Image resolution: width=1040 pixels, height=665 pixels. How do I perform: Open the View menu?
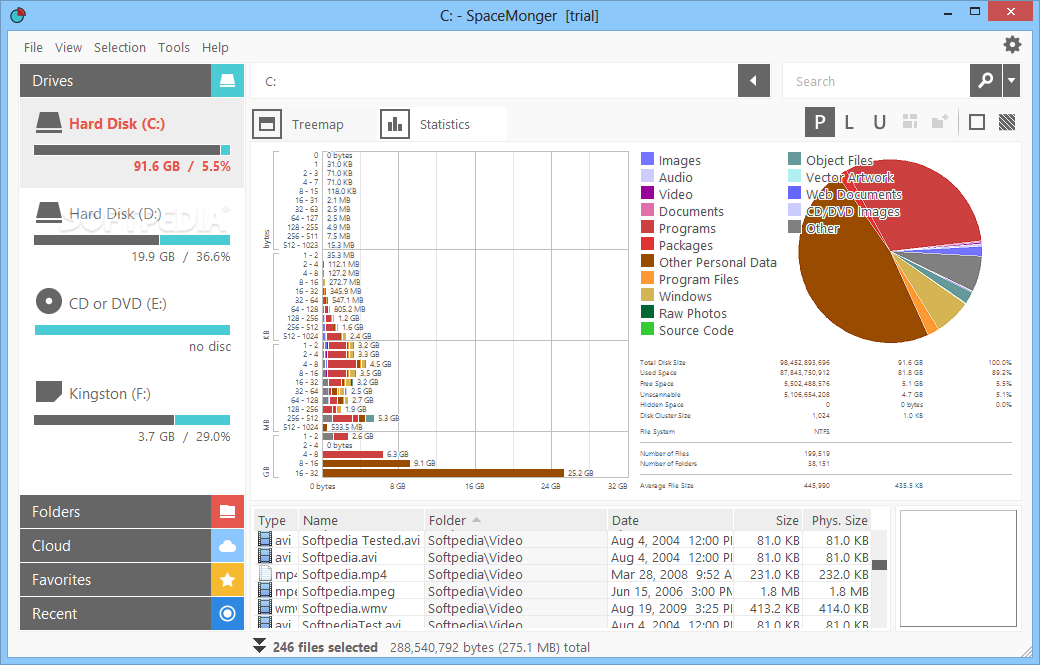[68, 48]
